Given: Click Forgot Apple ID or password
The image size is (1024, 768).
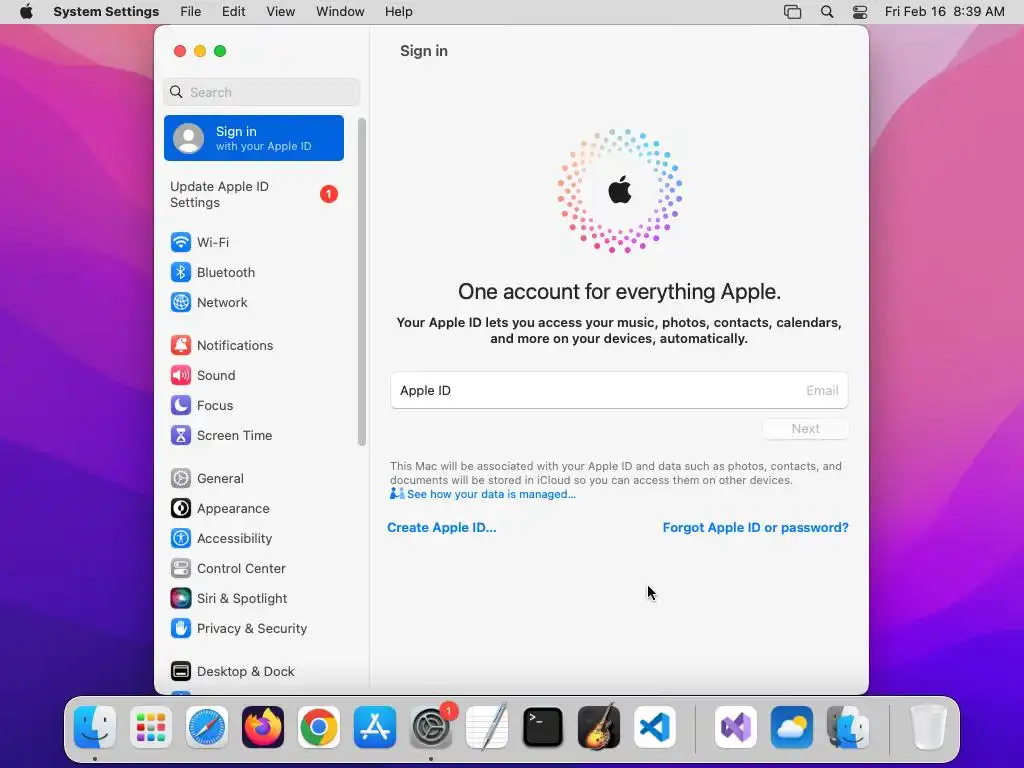Looking at the screenshot, I should (x=756, y=528).
